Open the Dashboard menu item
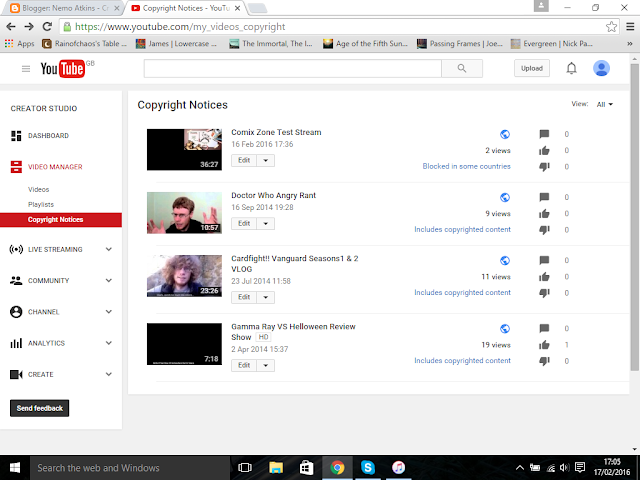 (48, 136)
